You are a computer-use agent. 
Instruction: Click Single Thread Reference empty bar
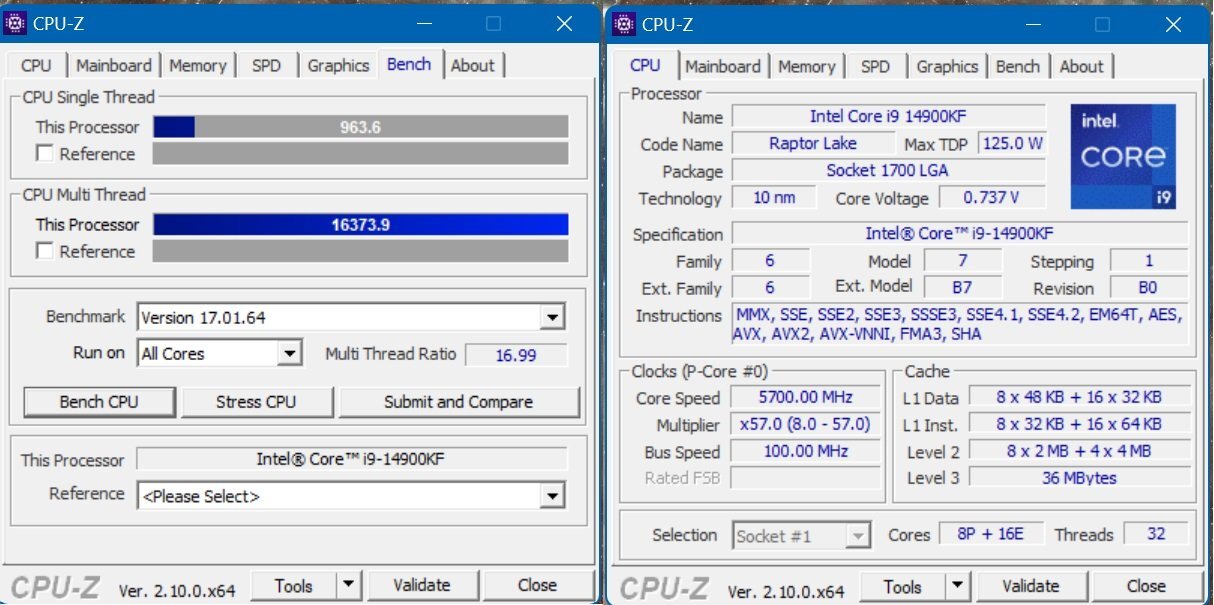[360, 154]
